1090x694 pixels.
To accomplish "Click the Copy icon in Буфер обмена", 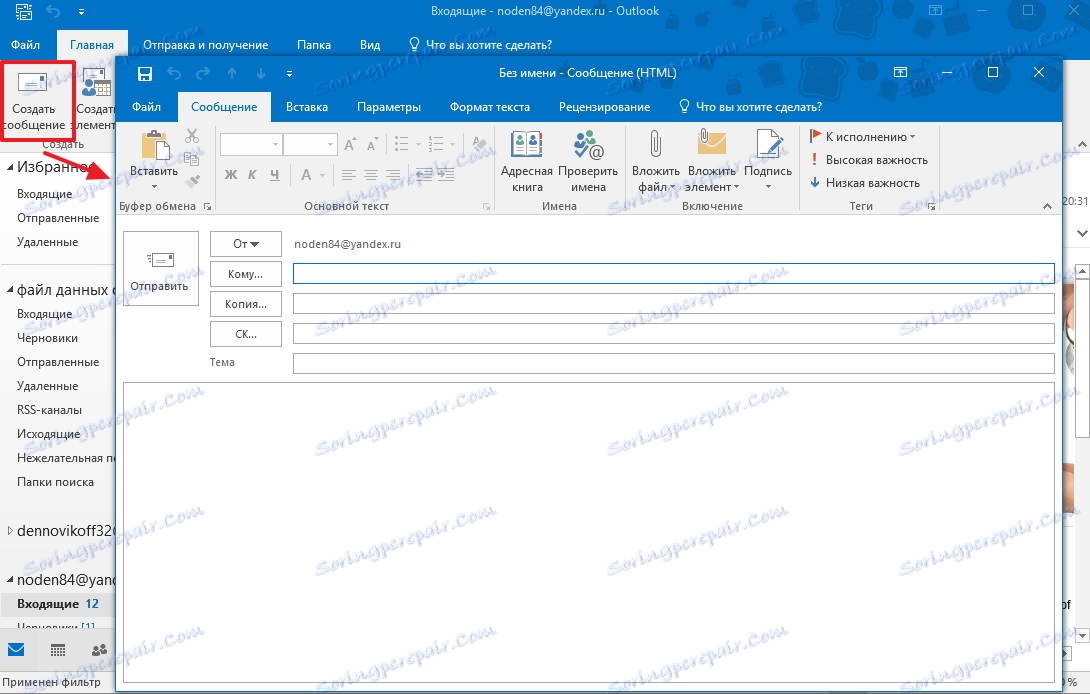I will pyautogui.click(x=192, y=159).
